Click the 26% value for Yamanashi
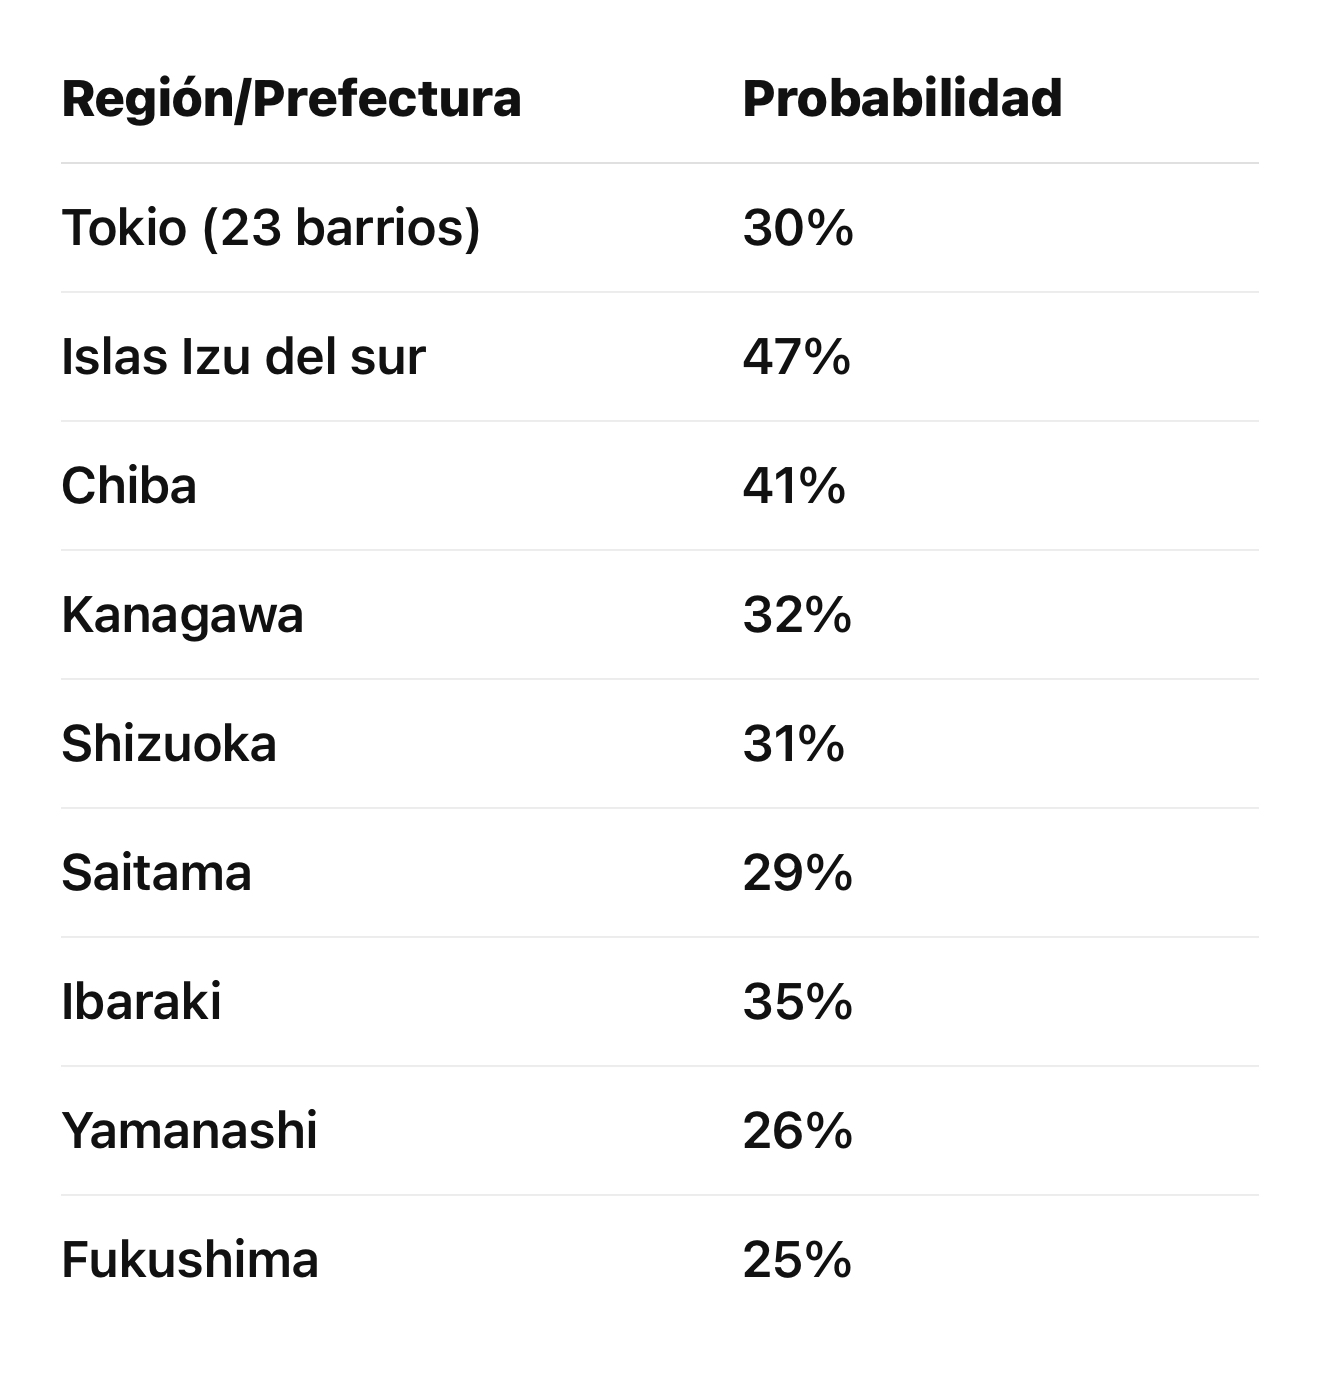Viewport: 1320px width, 1396px height. tap(797, 1131)
